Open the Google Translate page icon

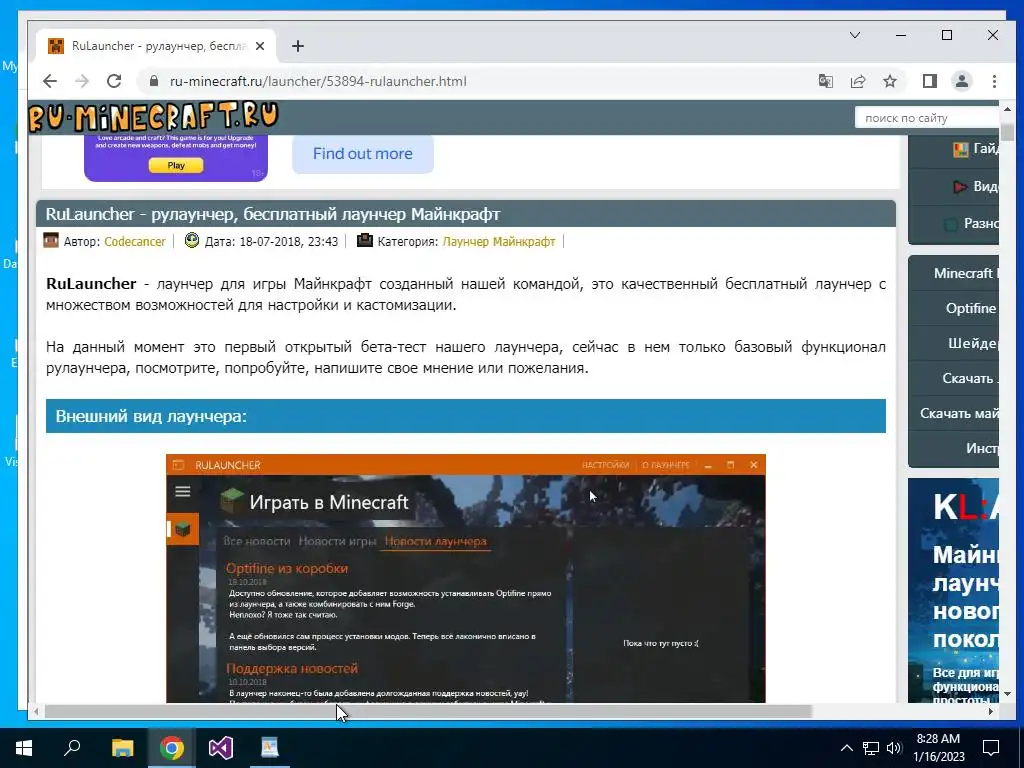click(x=825, y=81)
